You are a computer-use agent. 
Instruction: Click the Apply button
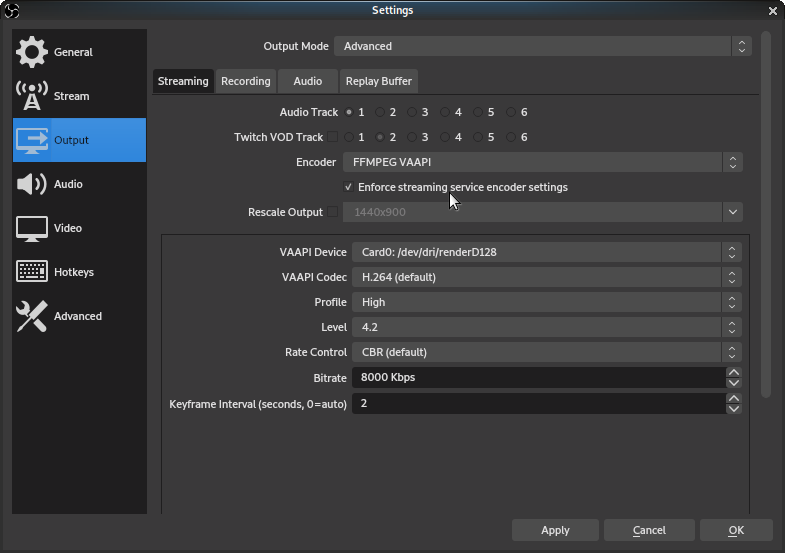click(555, 530)
